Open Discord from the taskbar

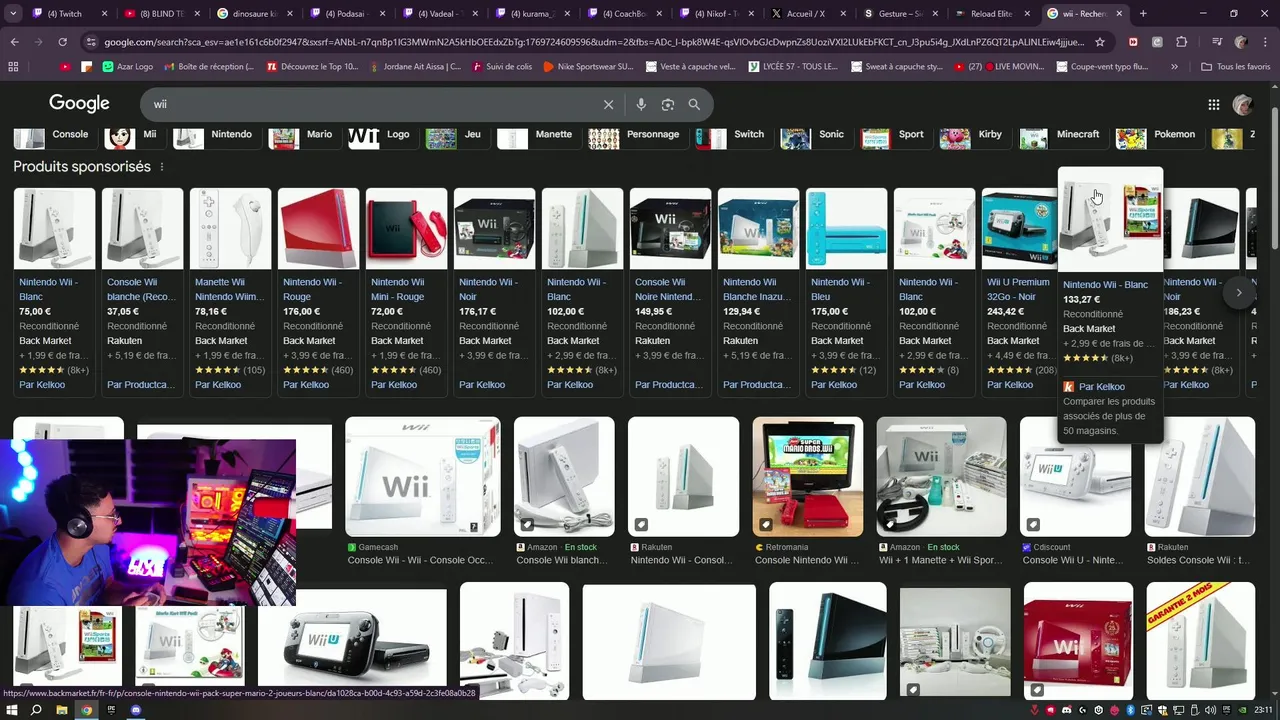[137, 710]
